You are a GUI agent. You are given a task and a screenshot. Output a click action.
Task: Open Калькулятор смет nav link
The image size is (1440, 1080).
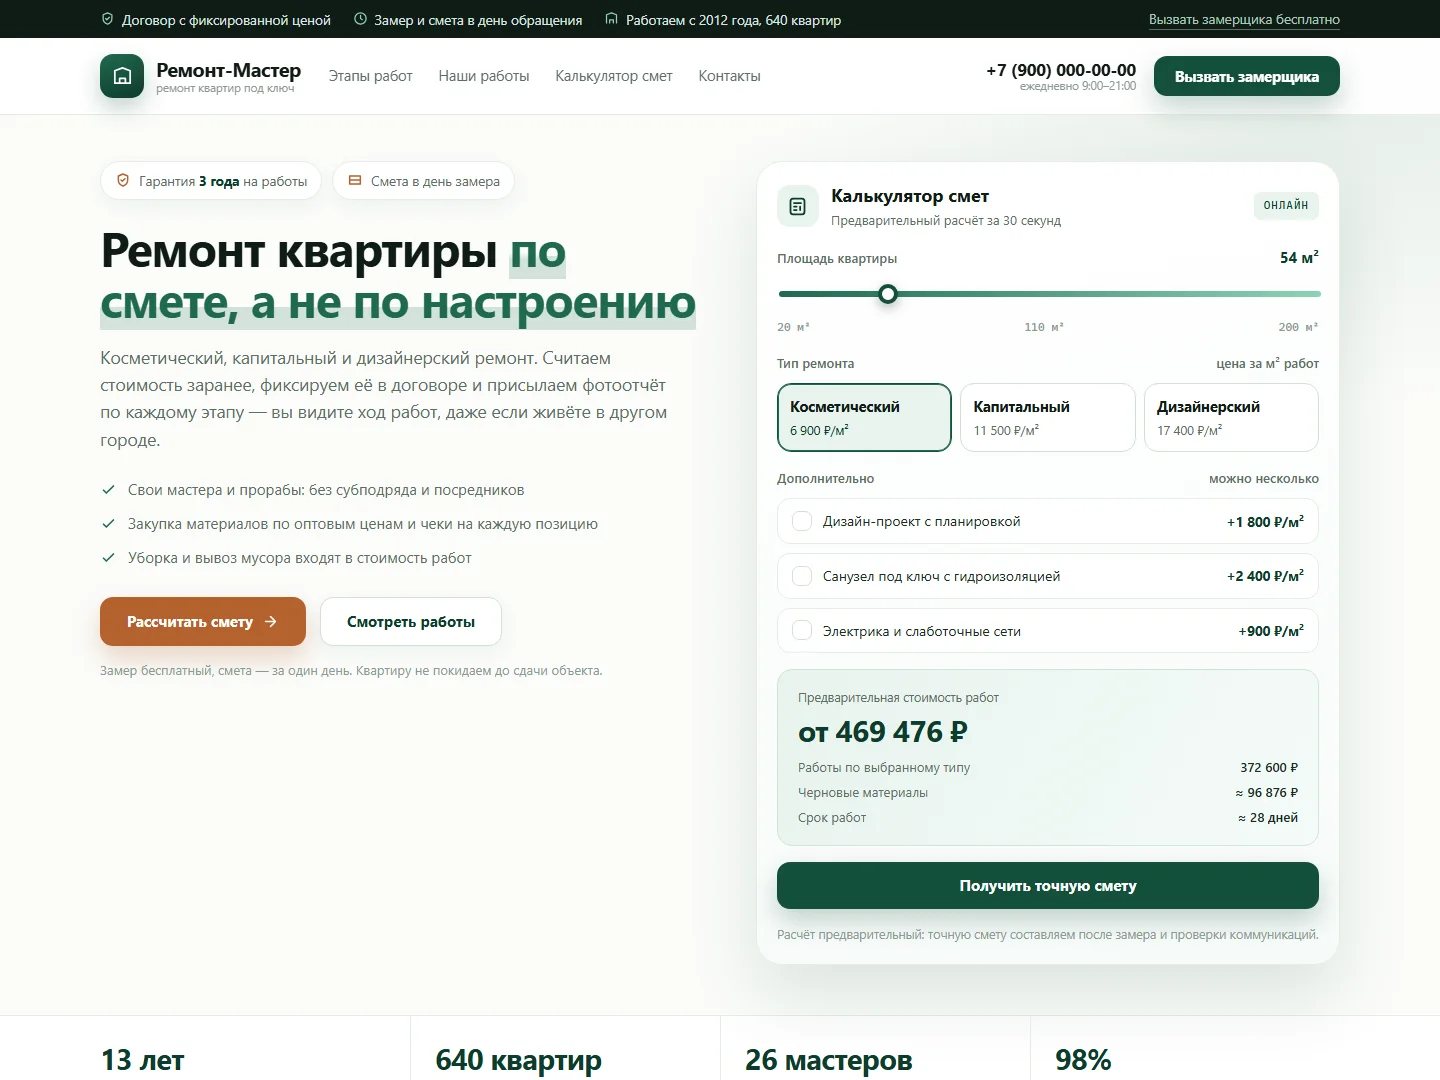(x=614, y=76)
